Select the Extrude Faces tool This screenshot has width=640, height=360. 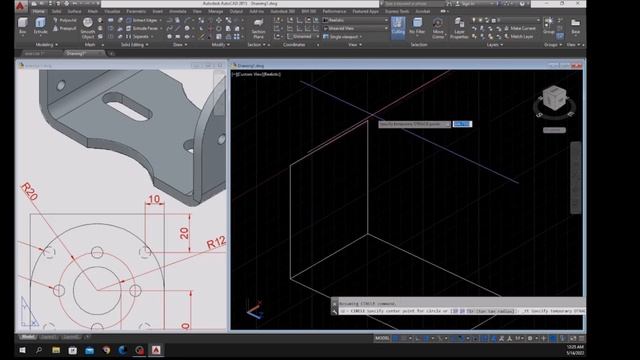coord(144,29)
